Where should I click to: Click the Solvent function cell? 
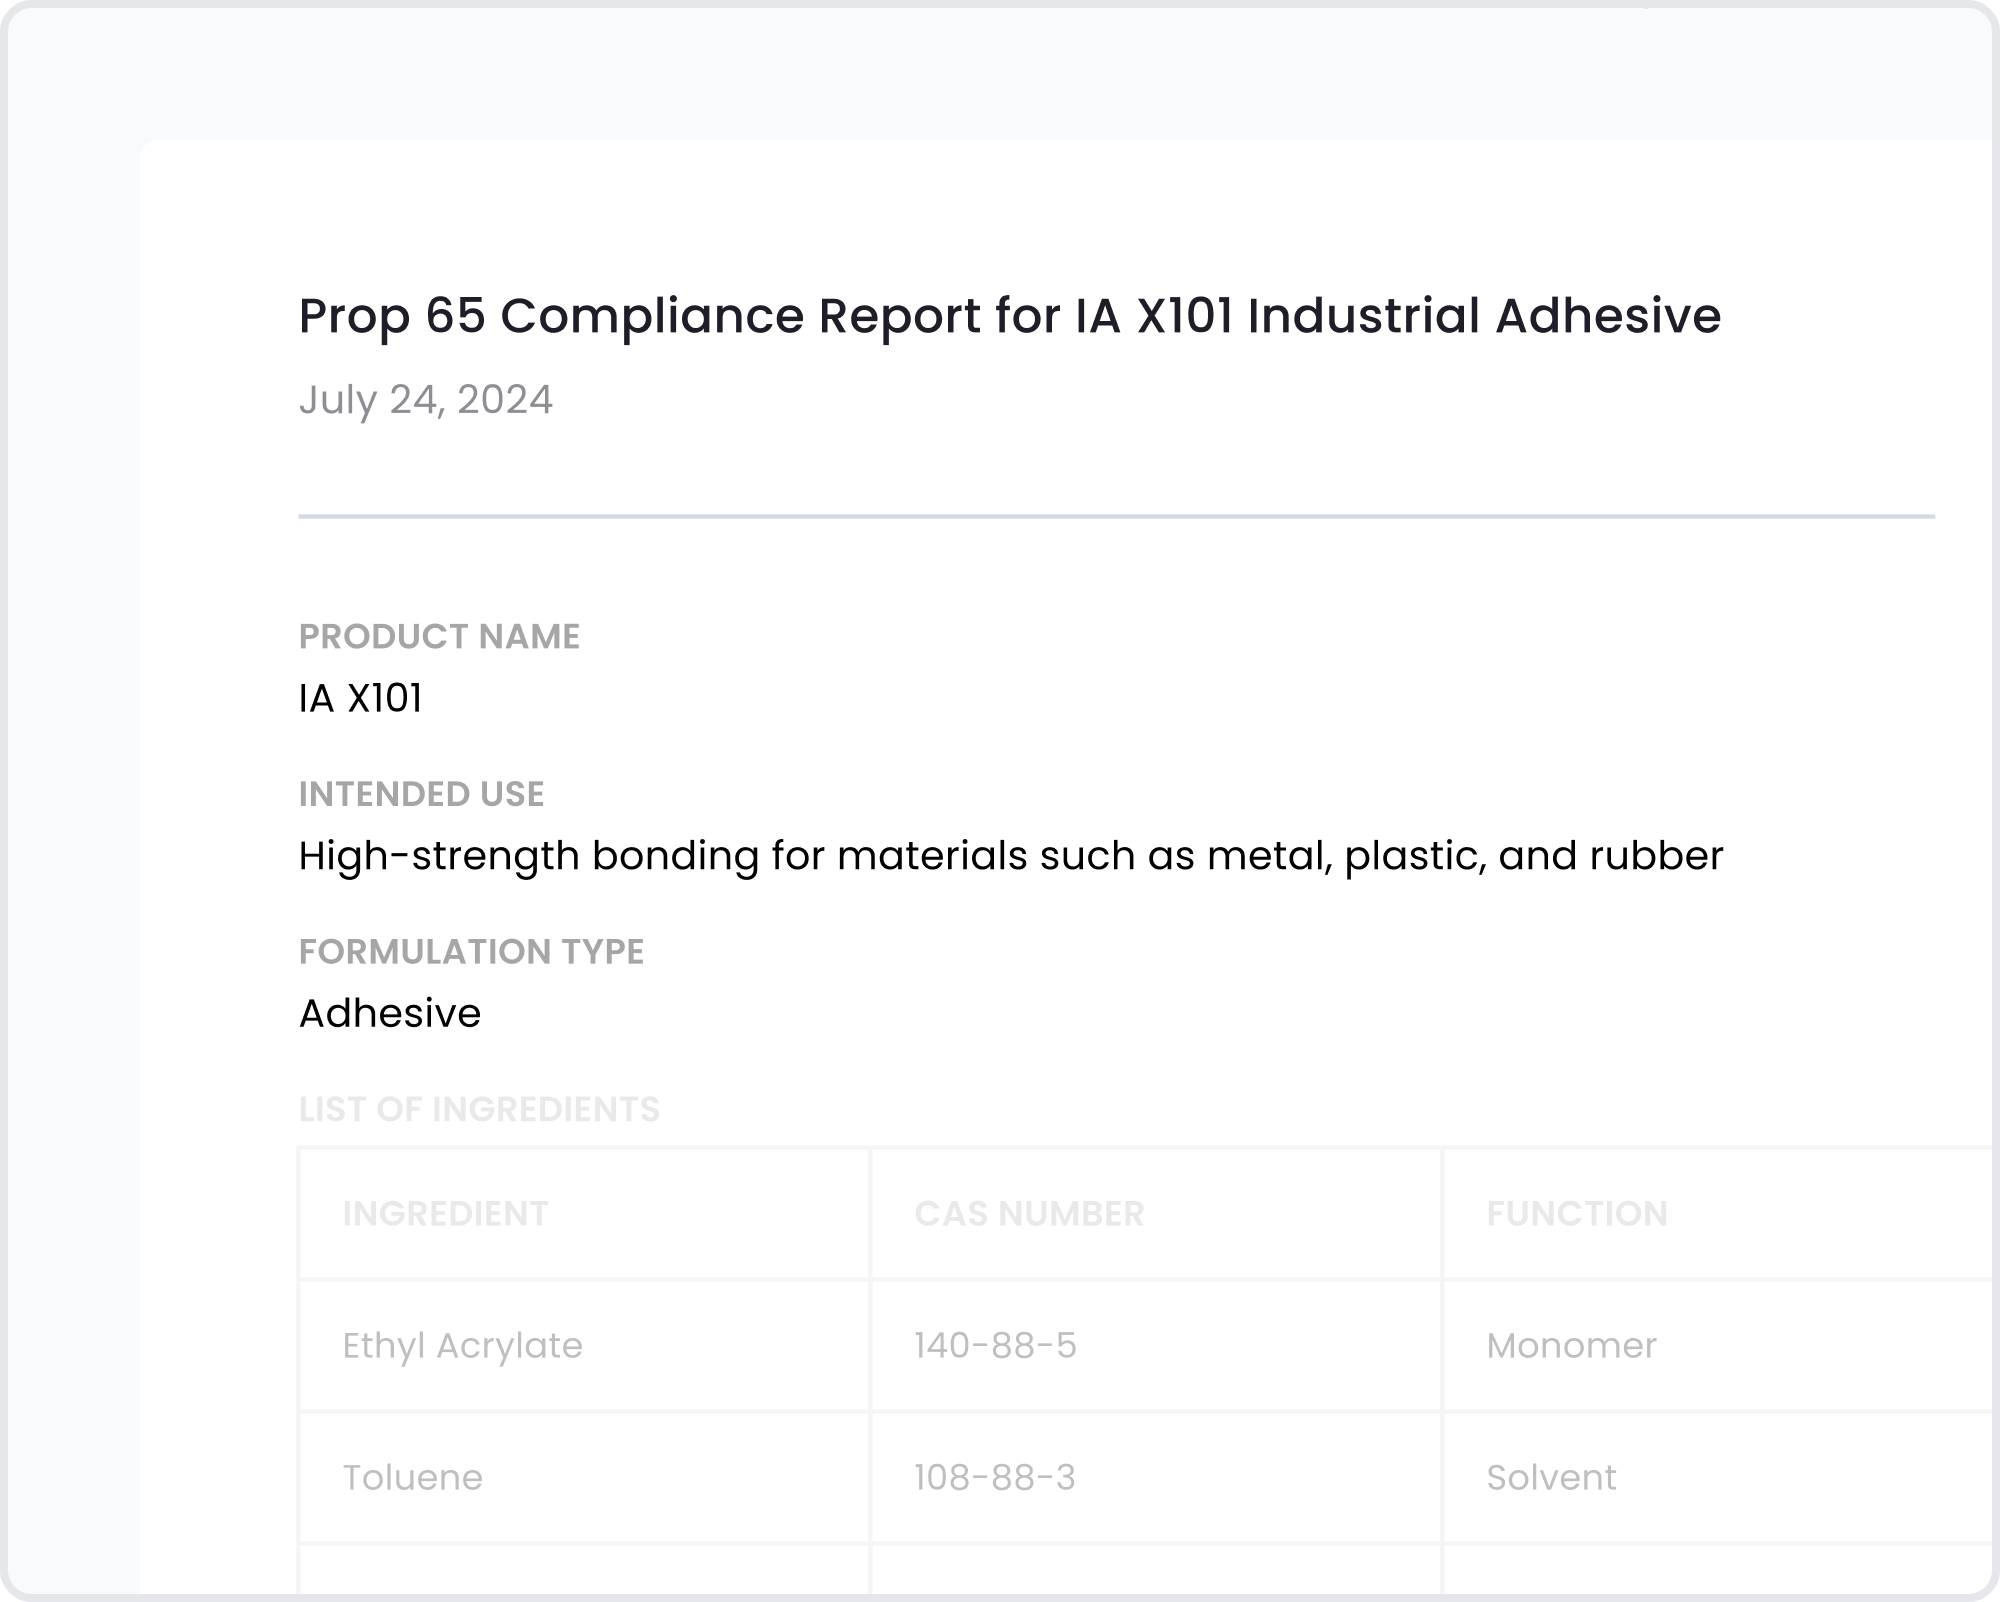(x=1551, y=1478)
